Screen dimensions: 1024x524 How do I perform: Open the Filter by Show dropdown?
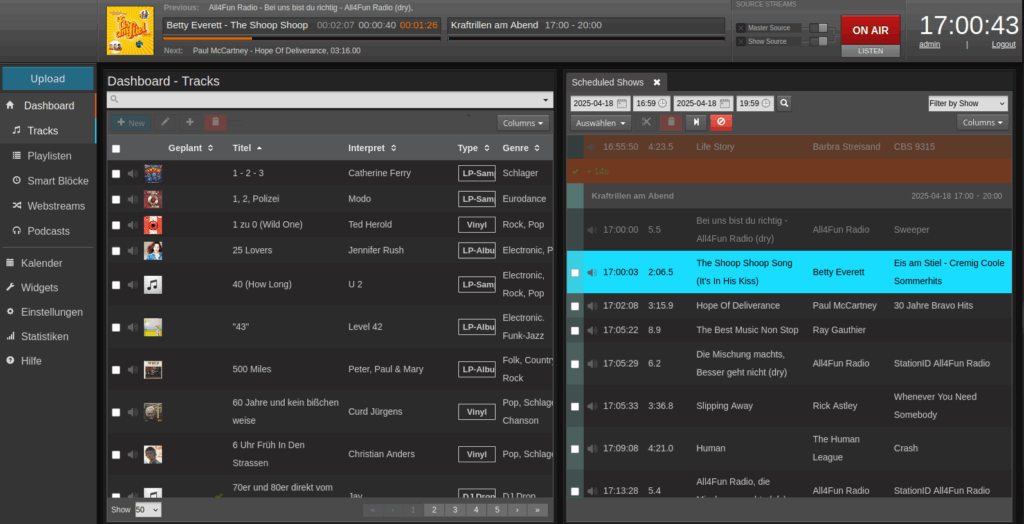(x=968, y=103)
